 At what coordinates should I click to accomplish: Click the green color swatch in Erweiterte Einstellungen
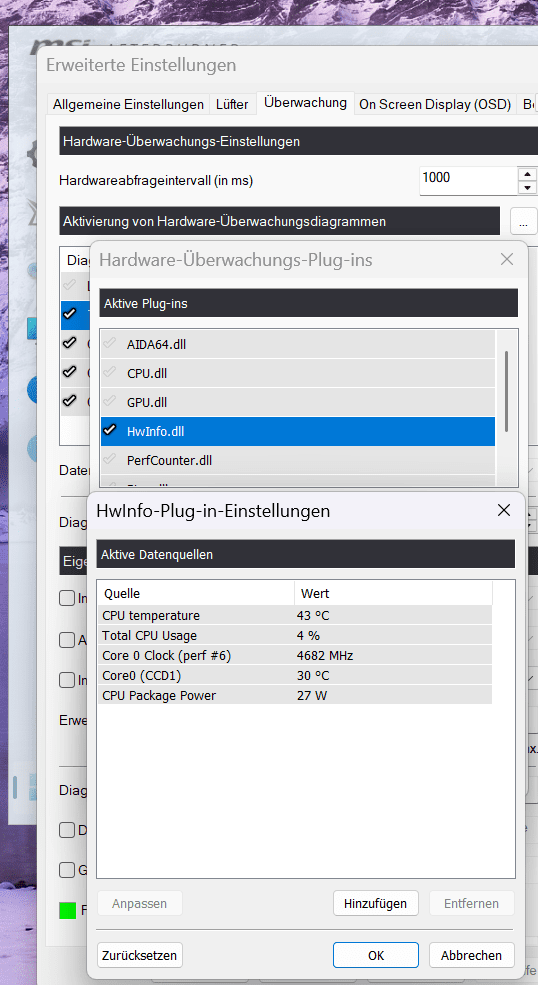tap(67, 910)
